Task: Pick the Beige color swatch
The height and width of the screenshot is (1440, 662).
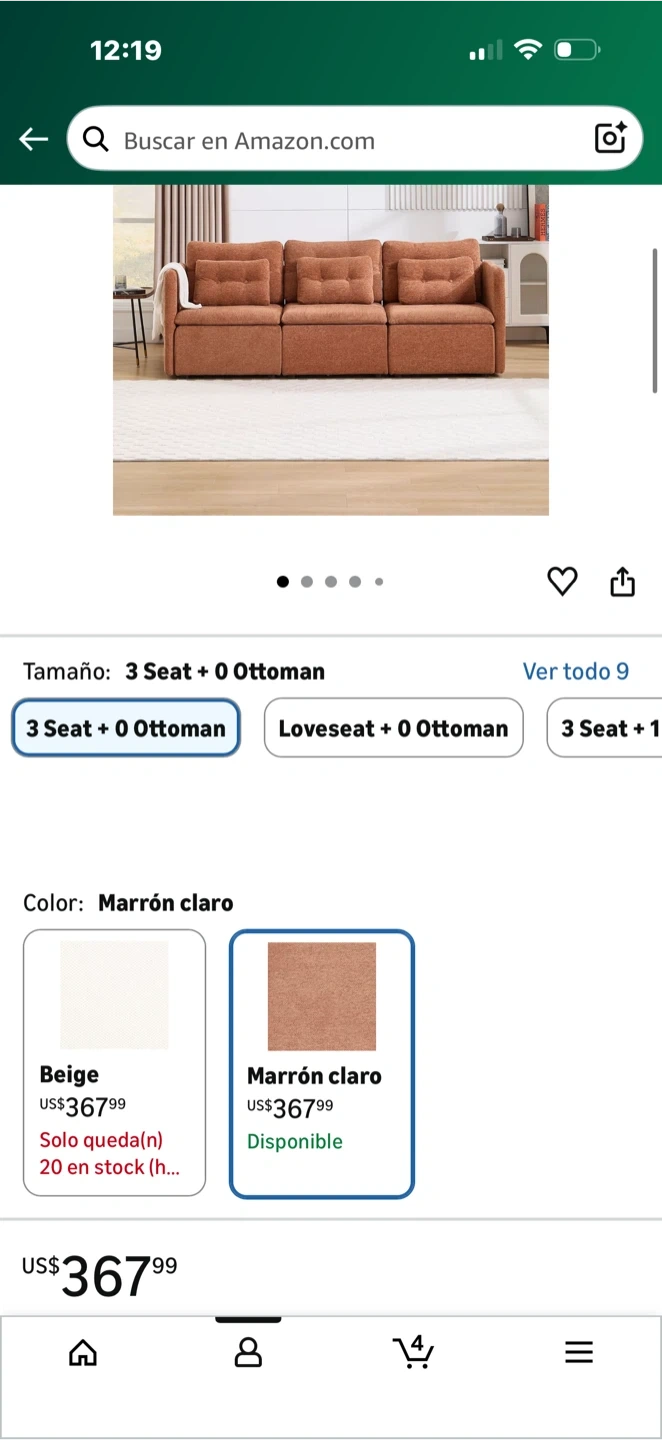Action: (x=114, y=1062)
